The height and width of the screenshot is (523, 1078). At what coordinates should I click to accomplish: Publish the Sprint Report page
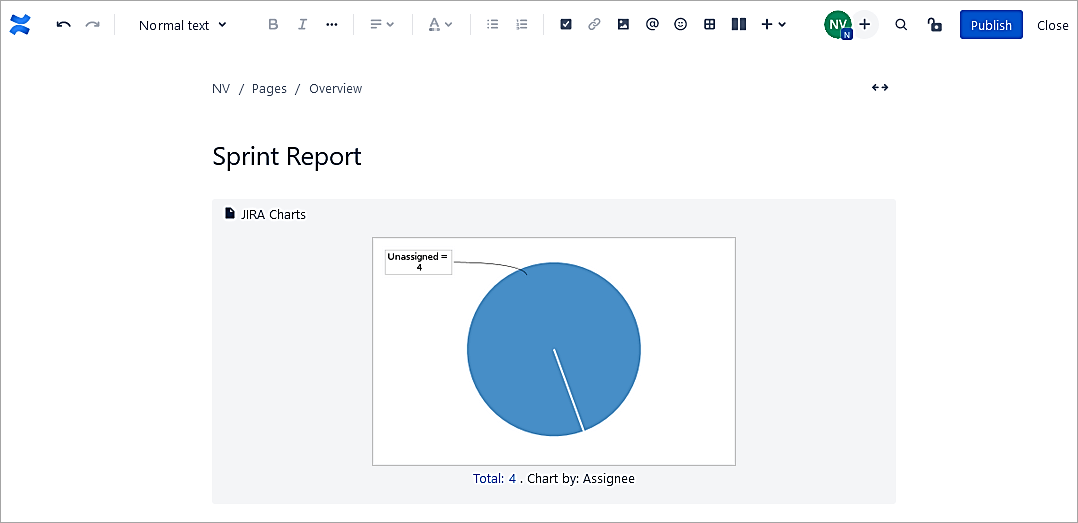click(990, 25)
